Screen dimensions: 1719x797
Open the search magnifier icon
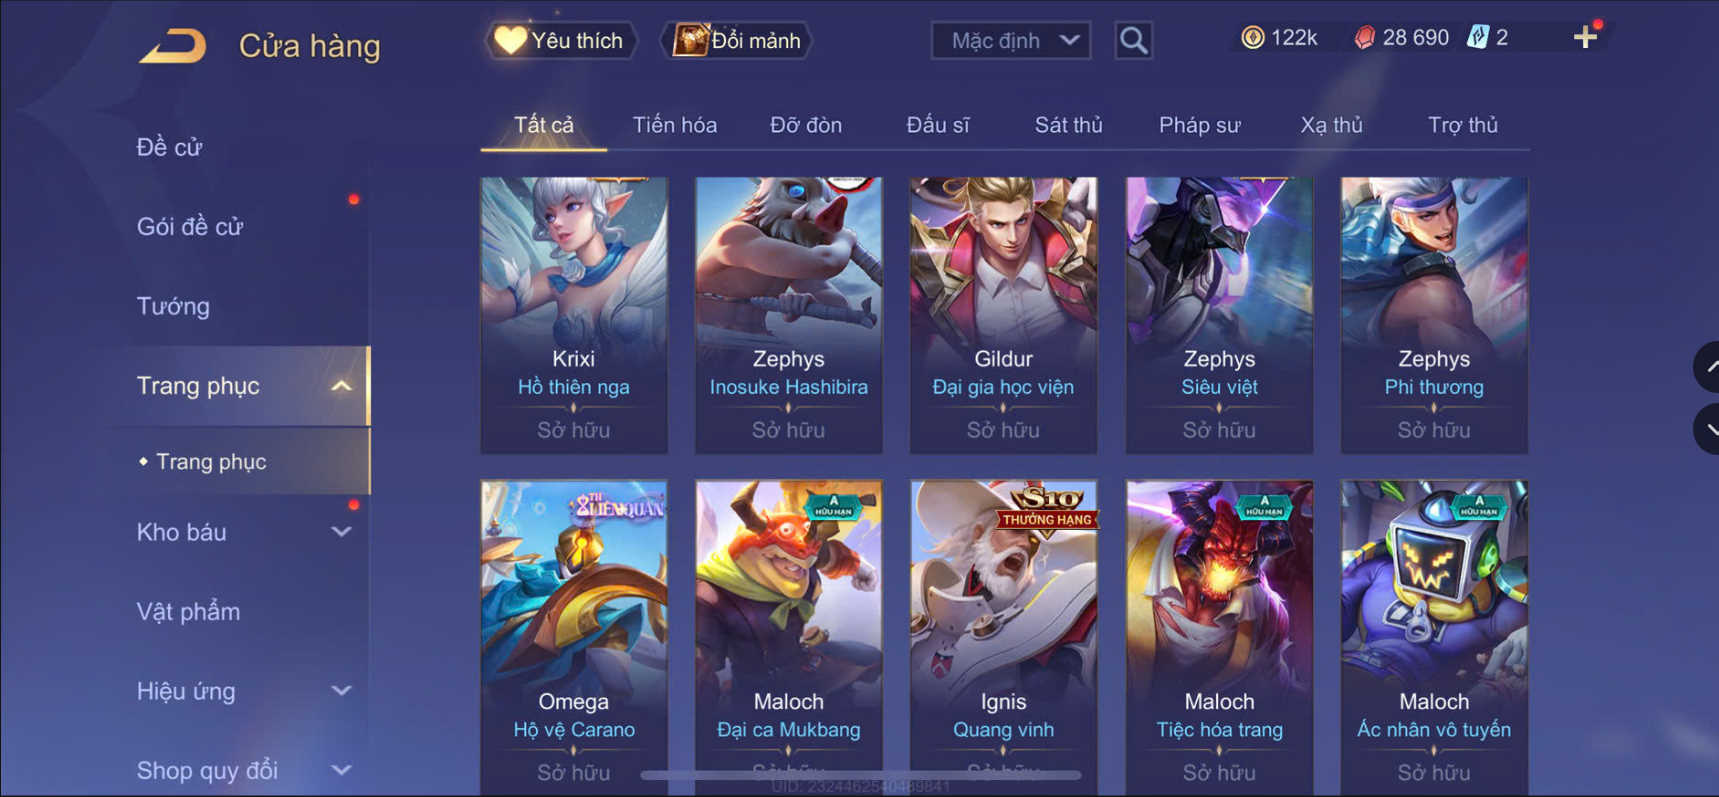click(1133, 40)
